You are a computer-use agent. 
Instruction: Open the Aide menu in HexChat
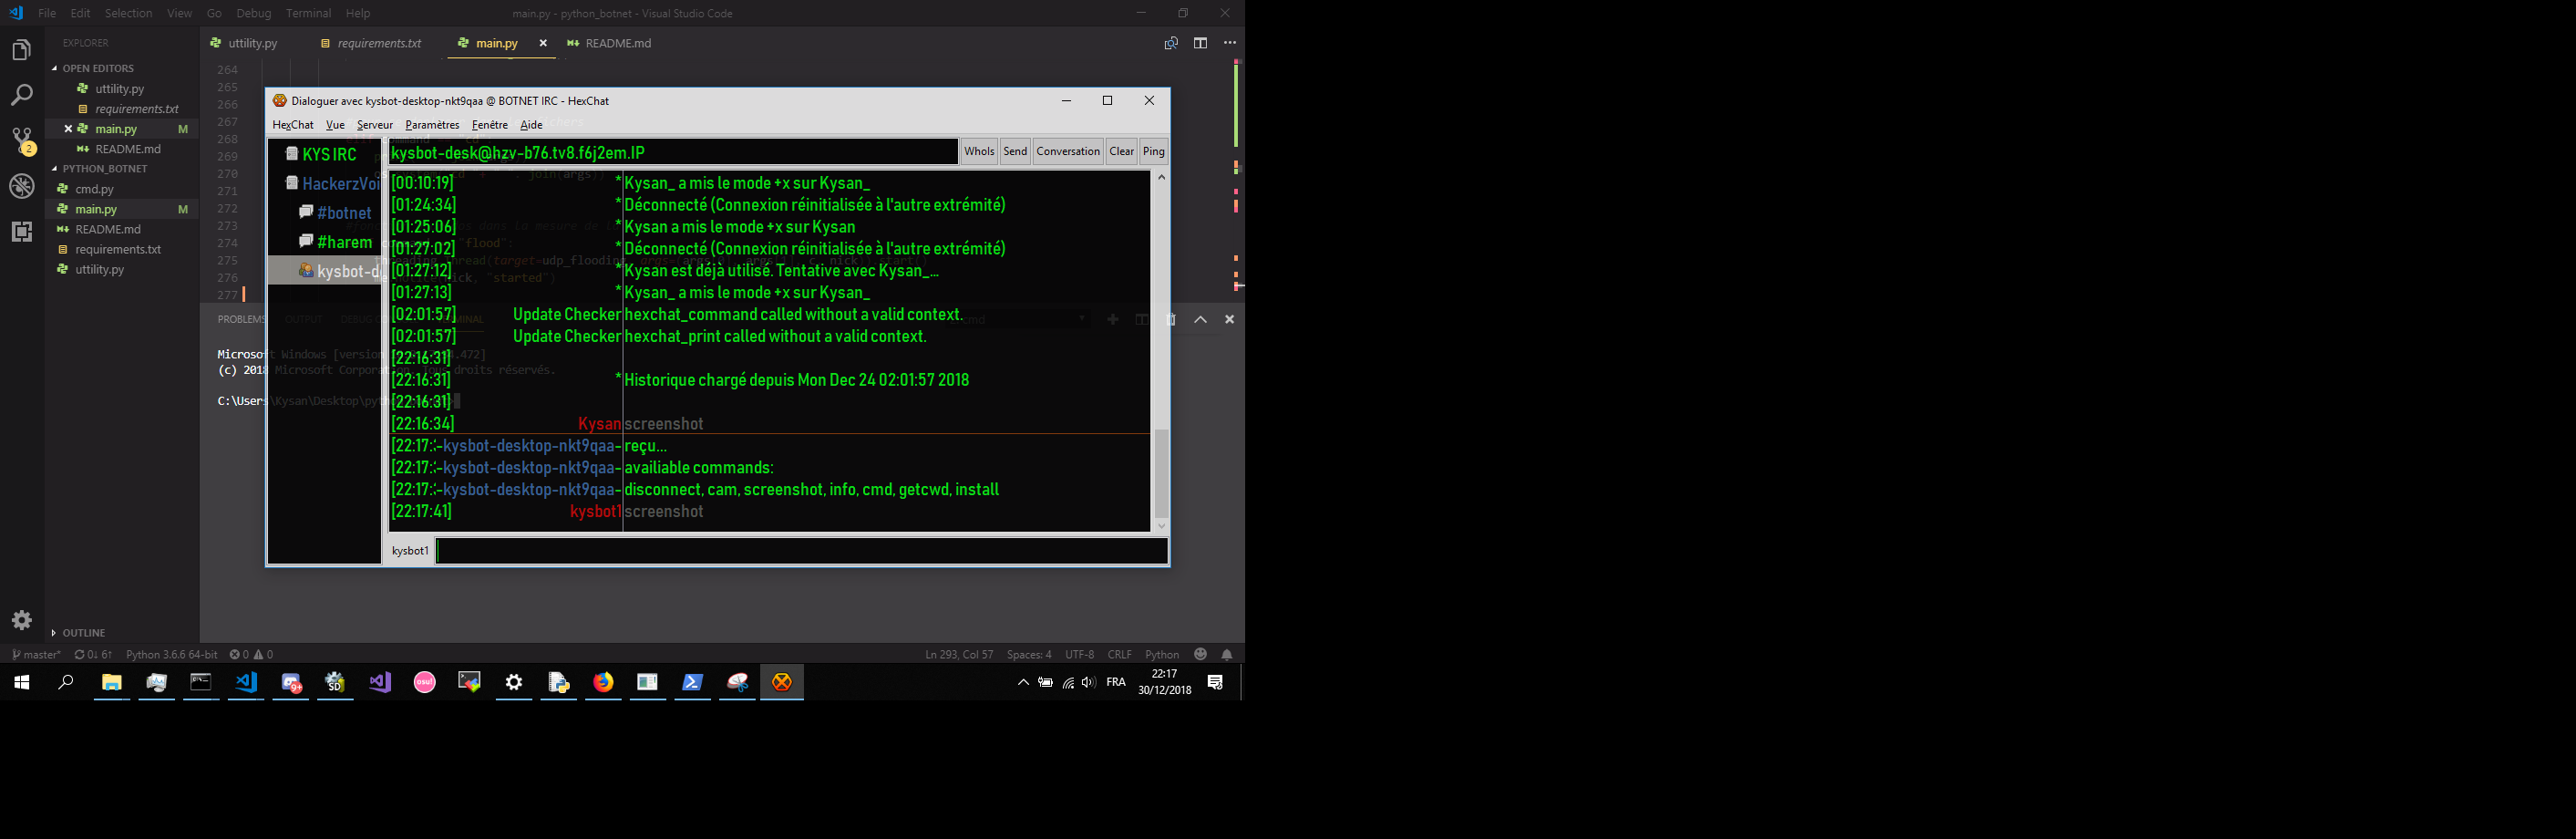pos(531,125)
